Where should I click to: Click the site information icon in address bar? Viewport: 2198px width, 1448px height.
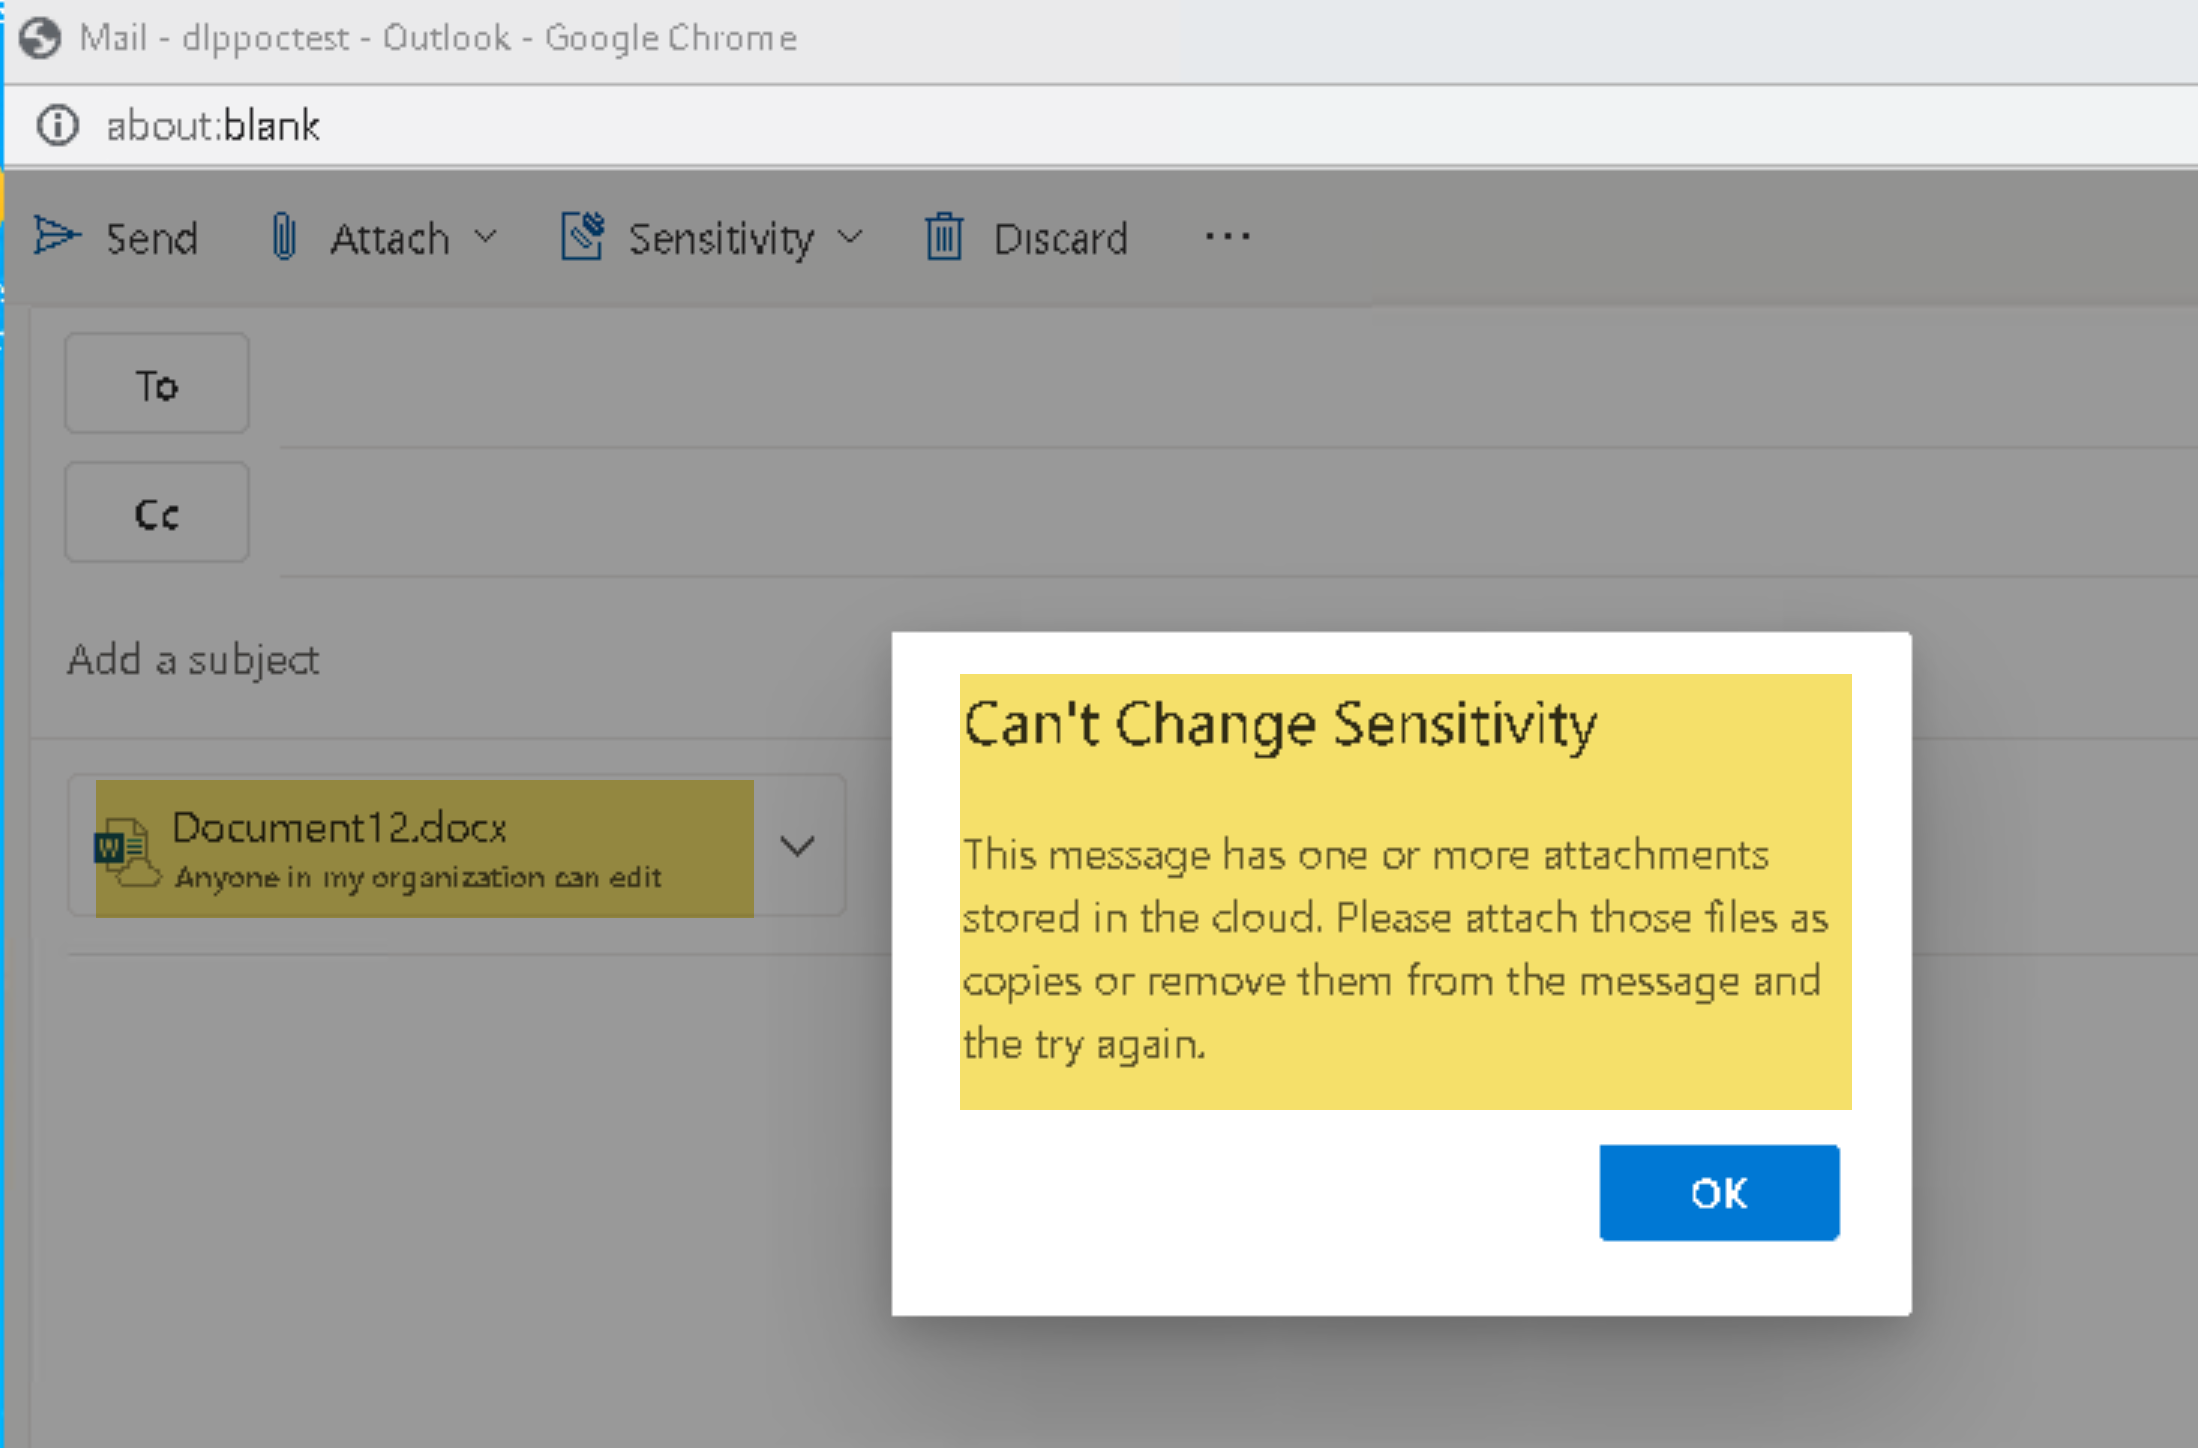coord(56,125)
